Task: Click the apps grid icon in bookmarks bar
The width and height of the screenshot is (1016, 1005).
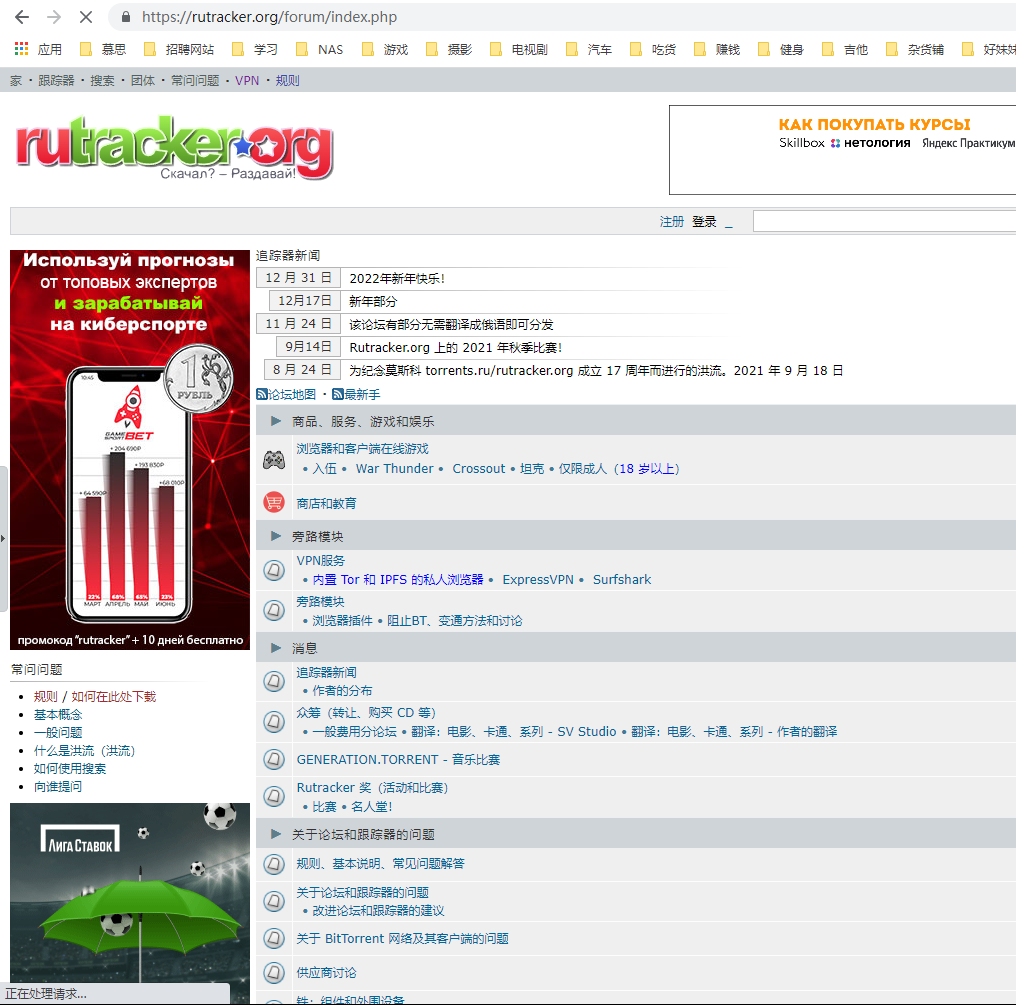Action: (21, 49)
